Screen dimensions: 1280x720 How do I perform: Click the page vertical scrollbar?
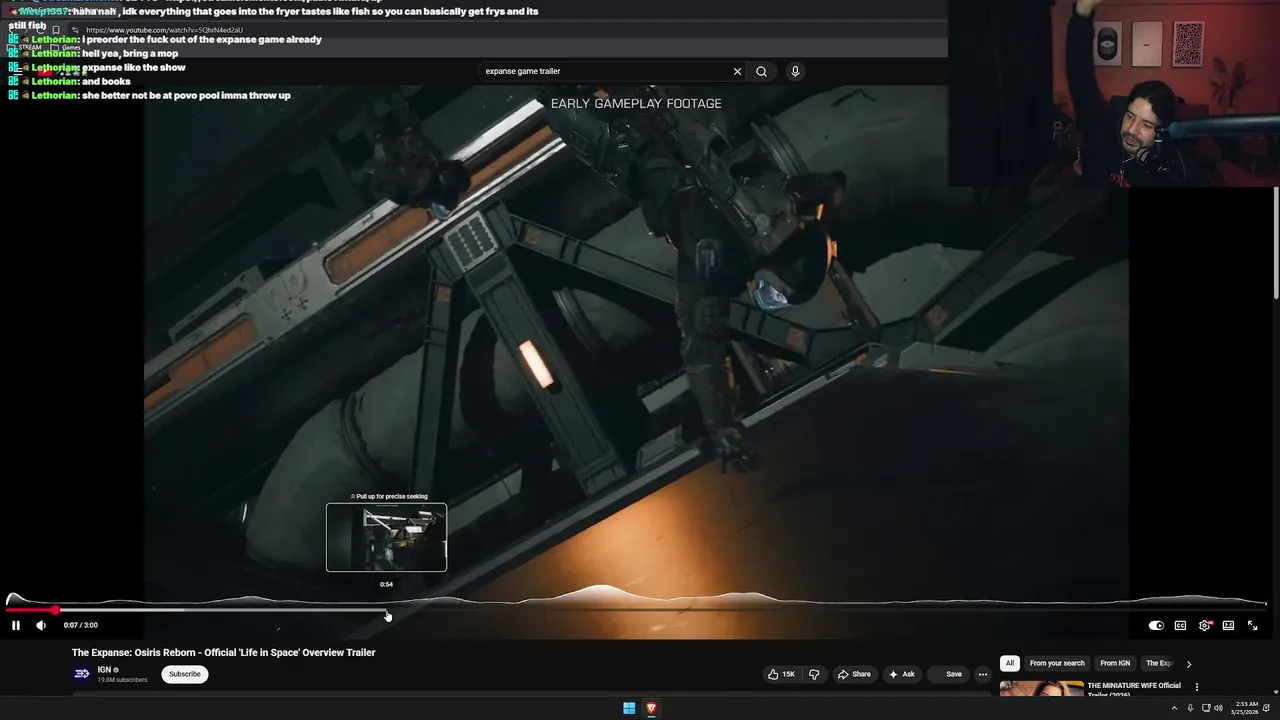pos(1276,243)
